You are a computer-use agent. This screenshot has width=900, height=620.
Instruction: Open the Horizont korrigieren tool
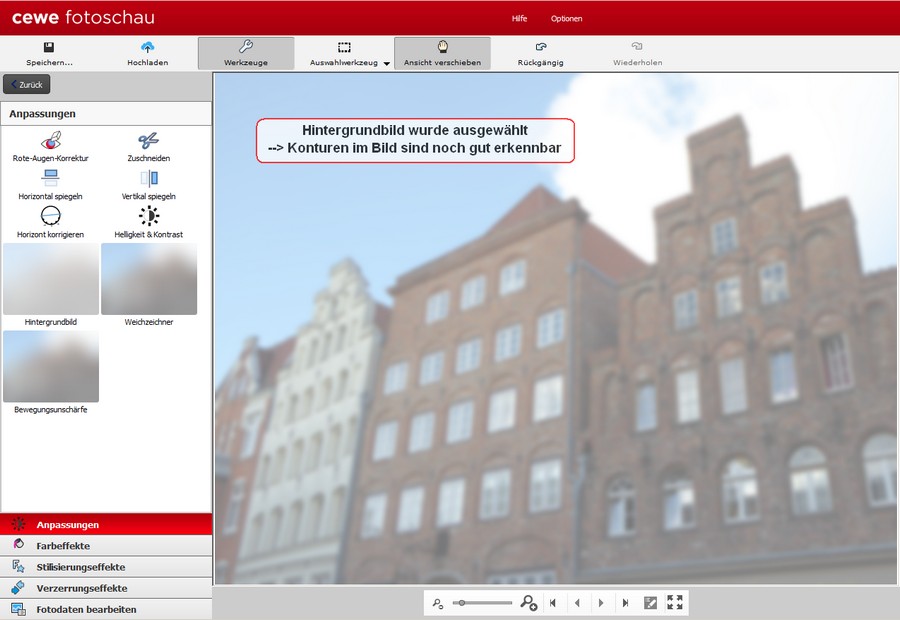(x=51, y=215)
